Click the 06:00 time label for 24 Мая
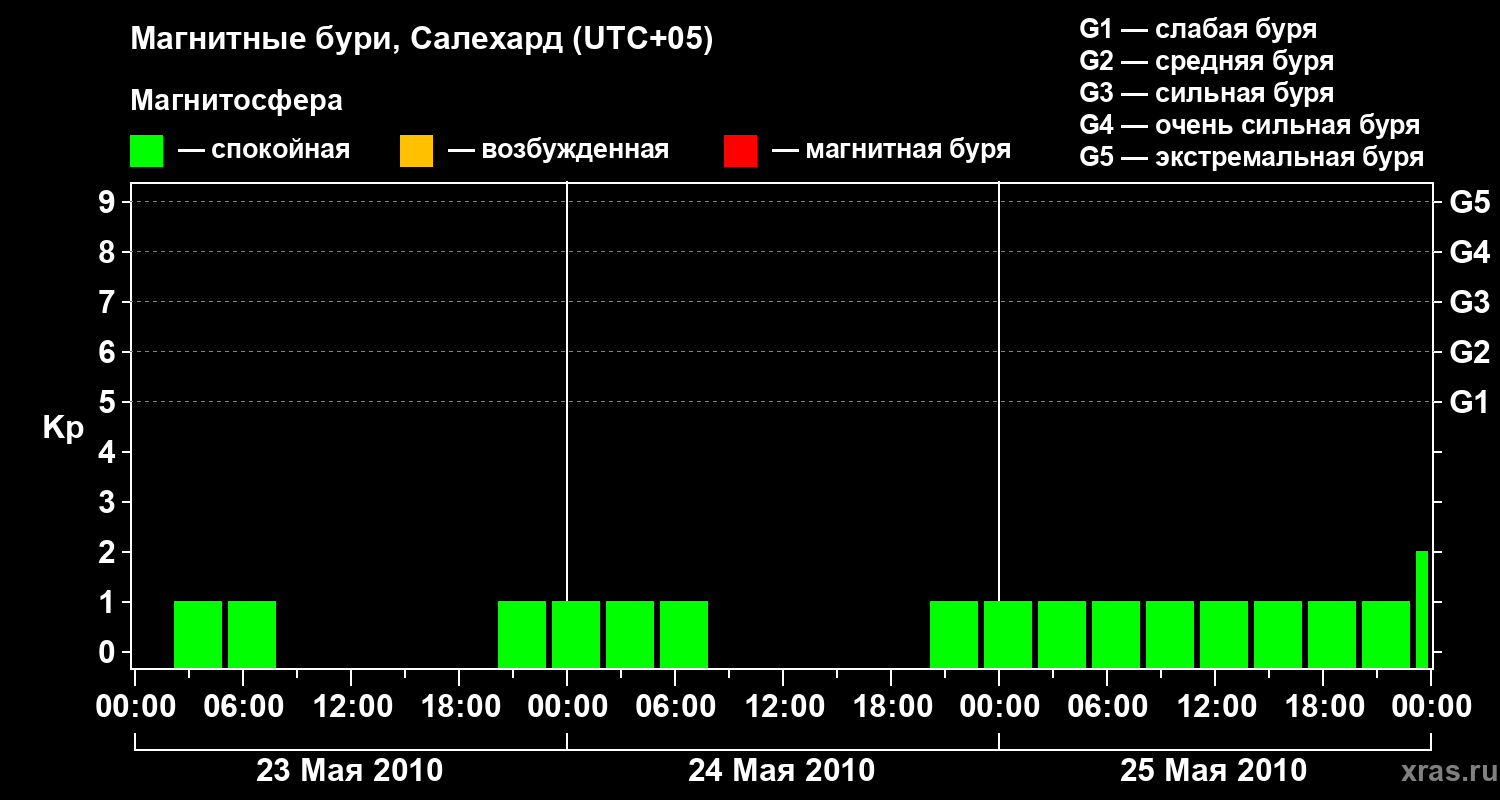 click(x=675, y=706)
